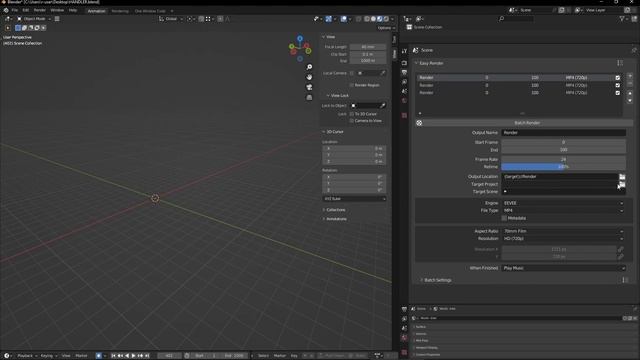Open the Object Mode dropdown
Image resolution: width=640 pixels, height=360 pixels.
[x=34, y=19]
